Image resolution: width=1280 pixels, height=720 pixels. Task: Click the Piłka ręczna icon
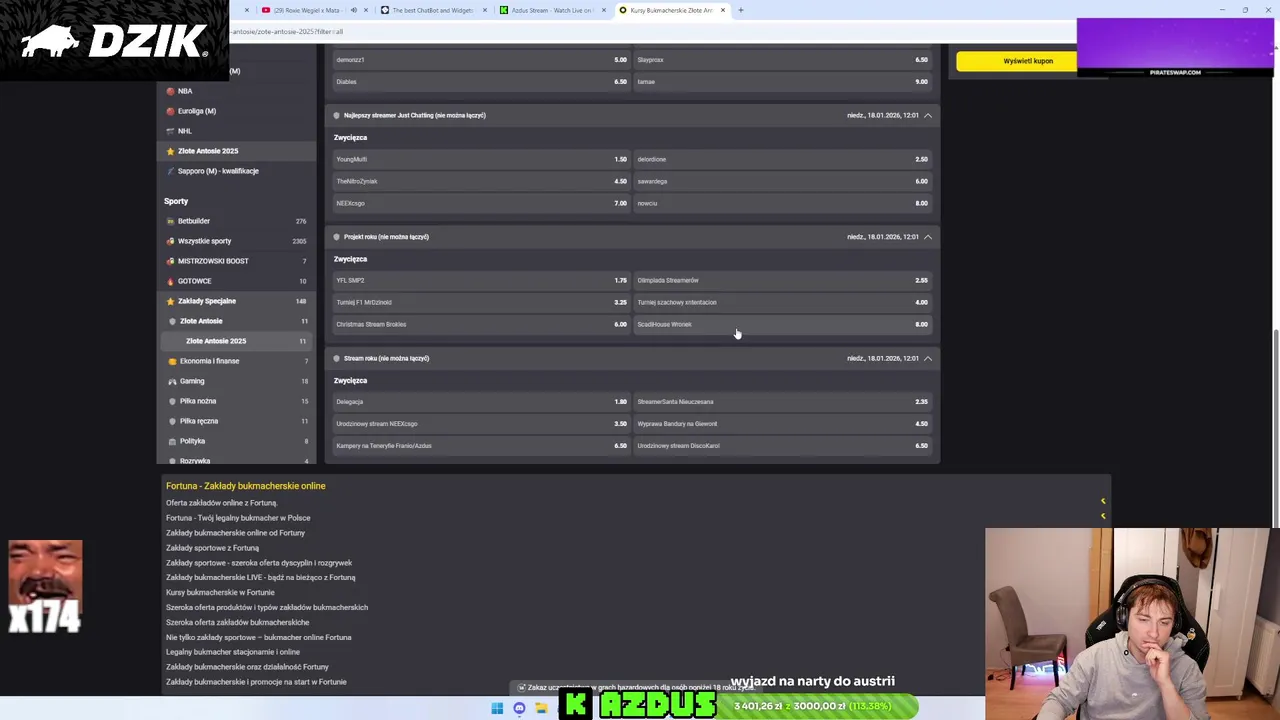(x=172, y=421)
